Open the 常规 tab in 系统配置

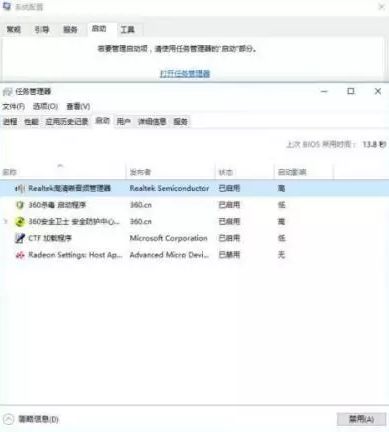(14, 30)
